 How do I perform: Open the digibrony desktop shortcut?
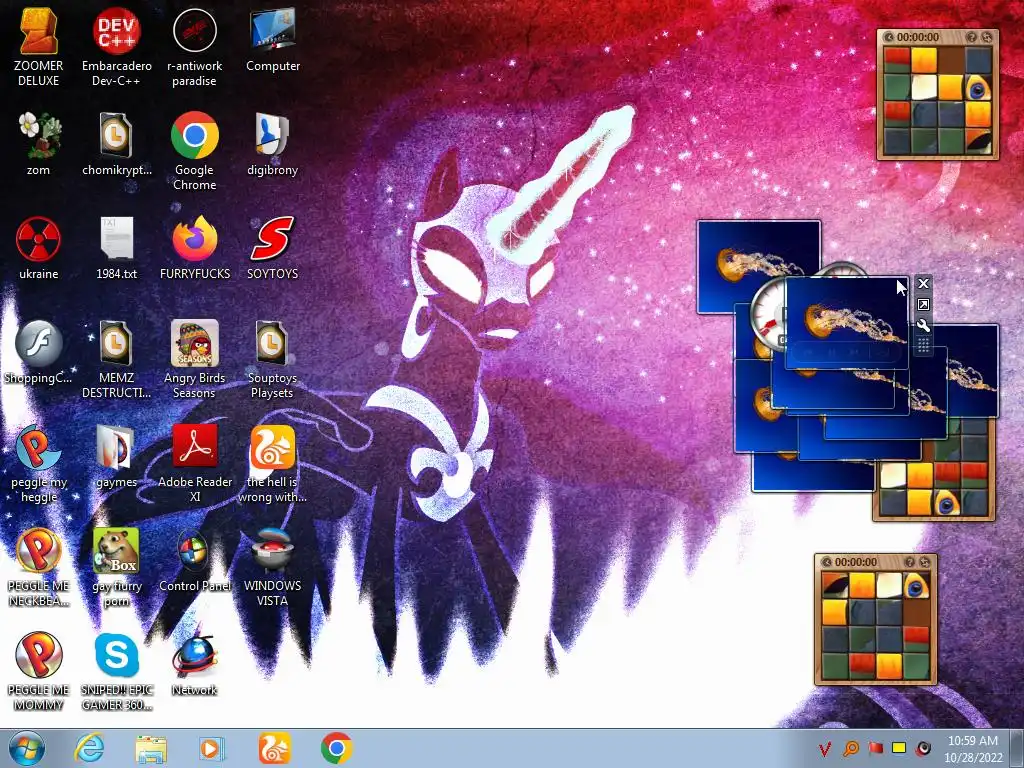click(x=272, y=144)
